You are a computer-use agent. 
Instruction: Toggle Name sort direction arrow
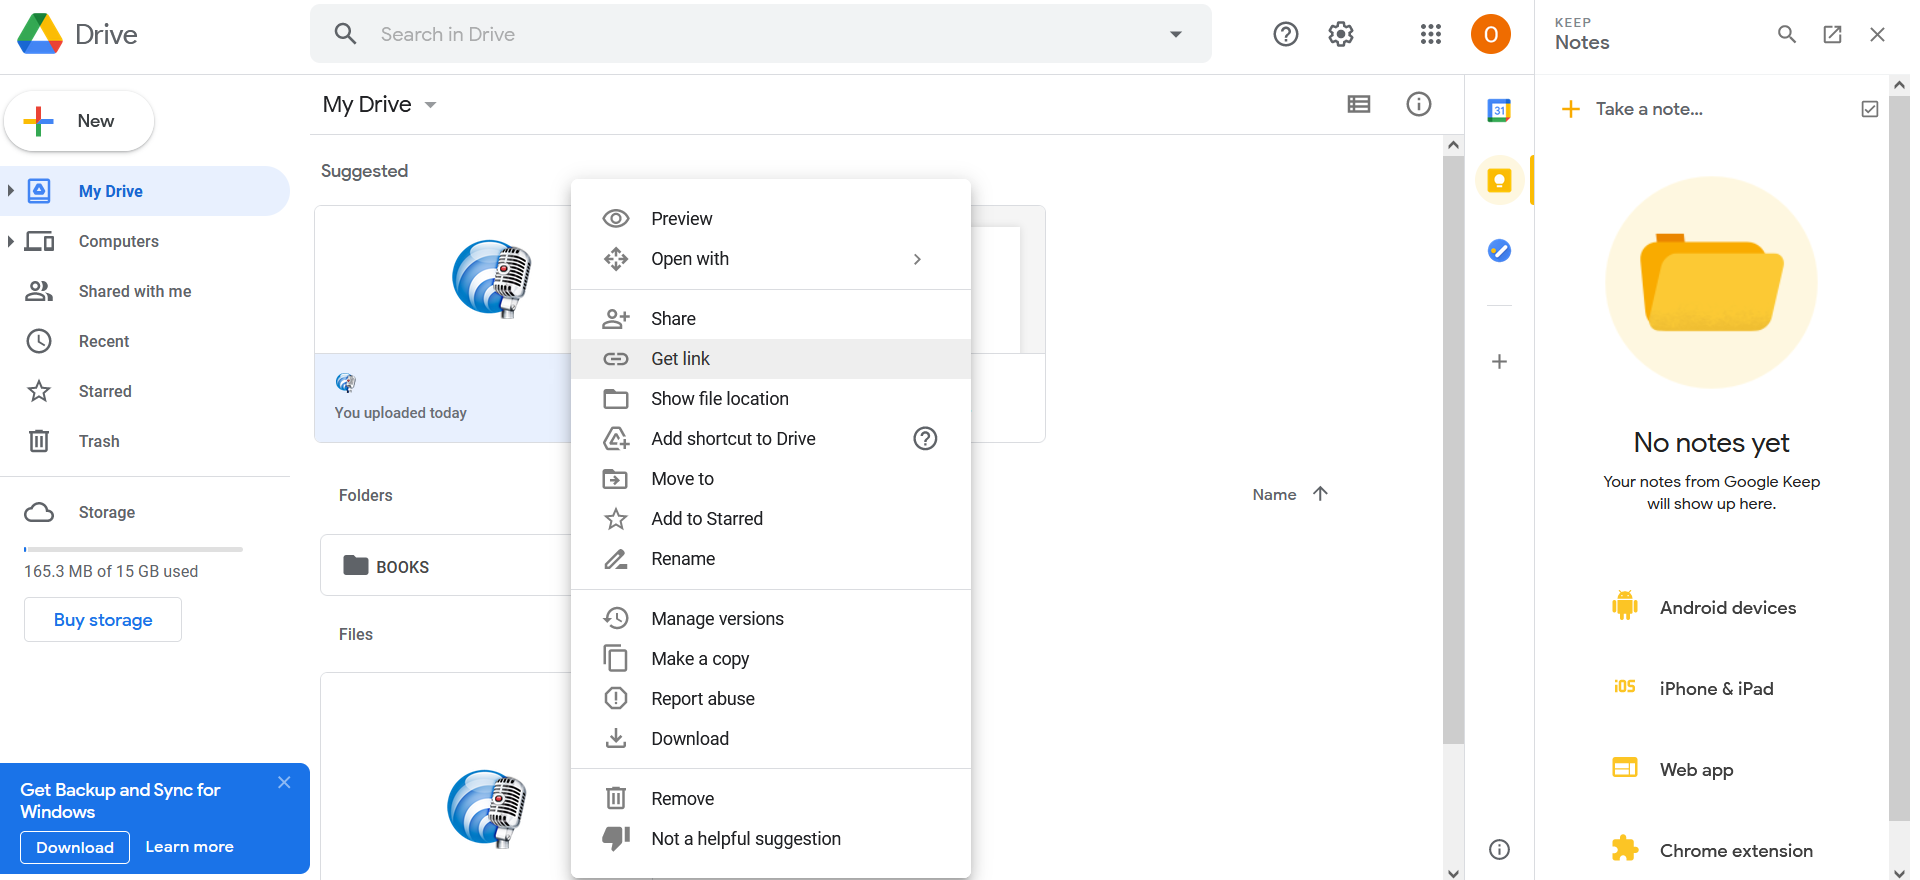[x=1320, y=494]
